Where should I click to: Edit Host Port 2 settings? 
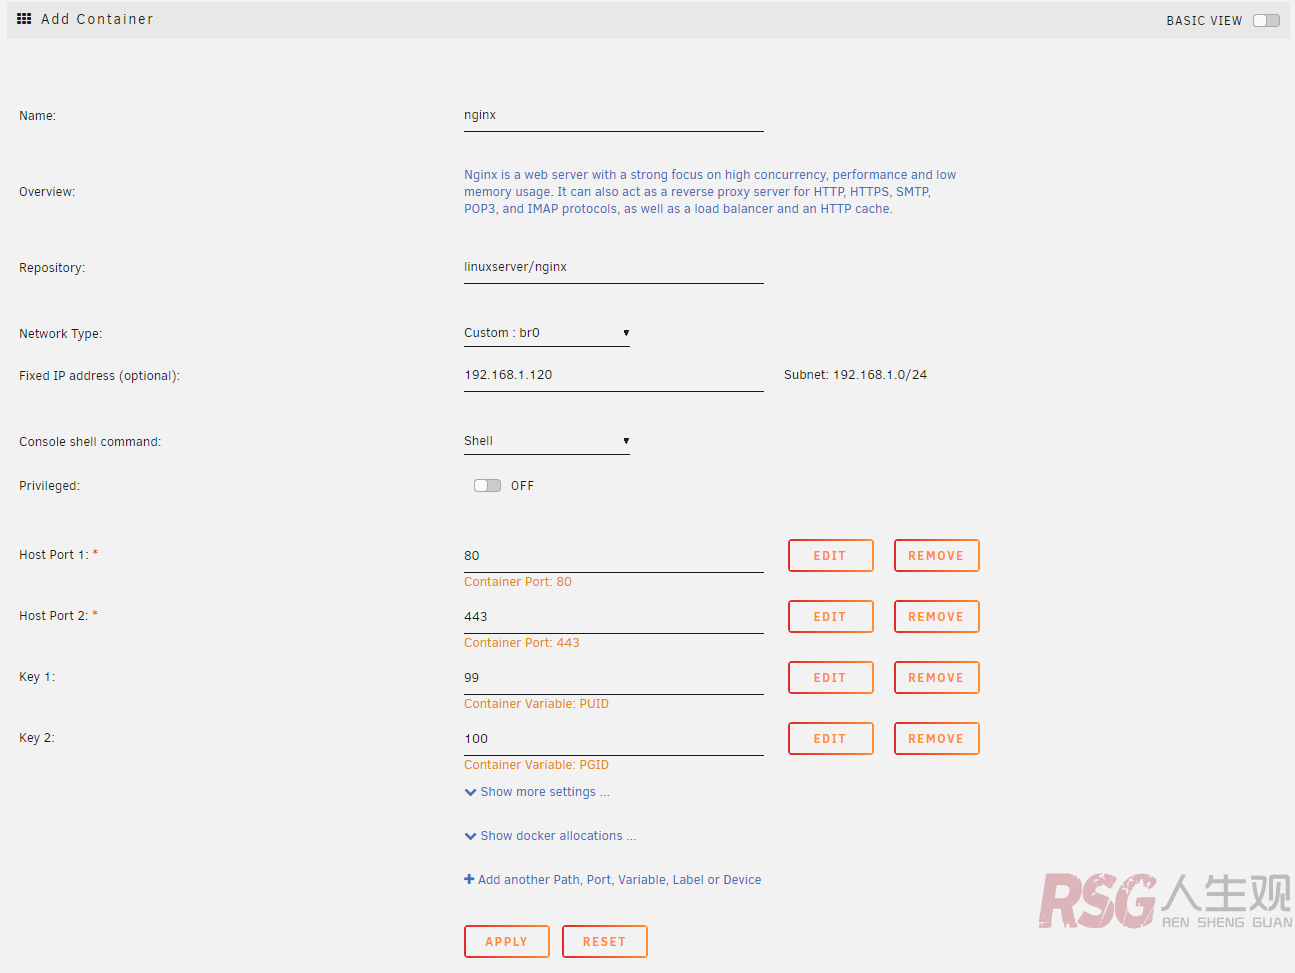[831, 617]
